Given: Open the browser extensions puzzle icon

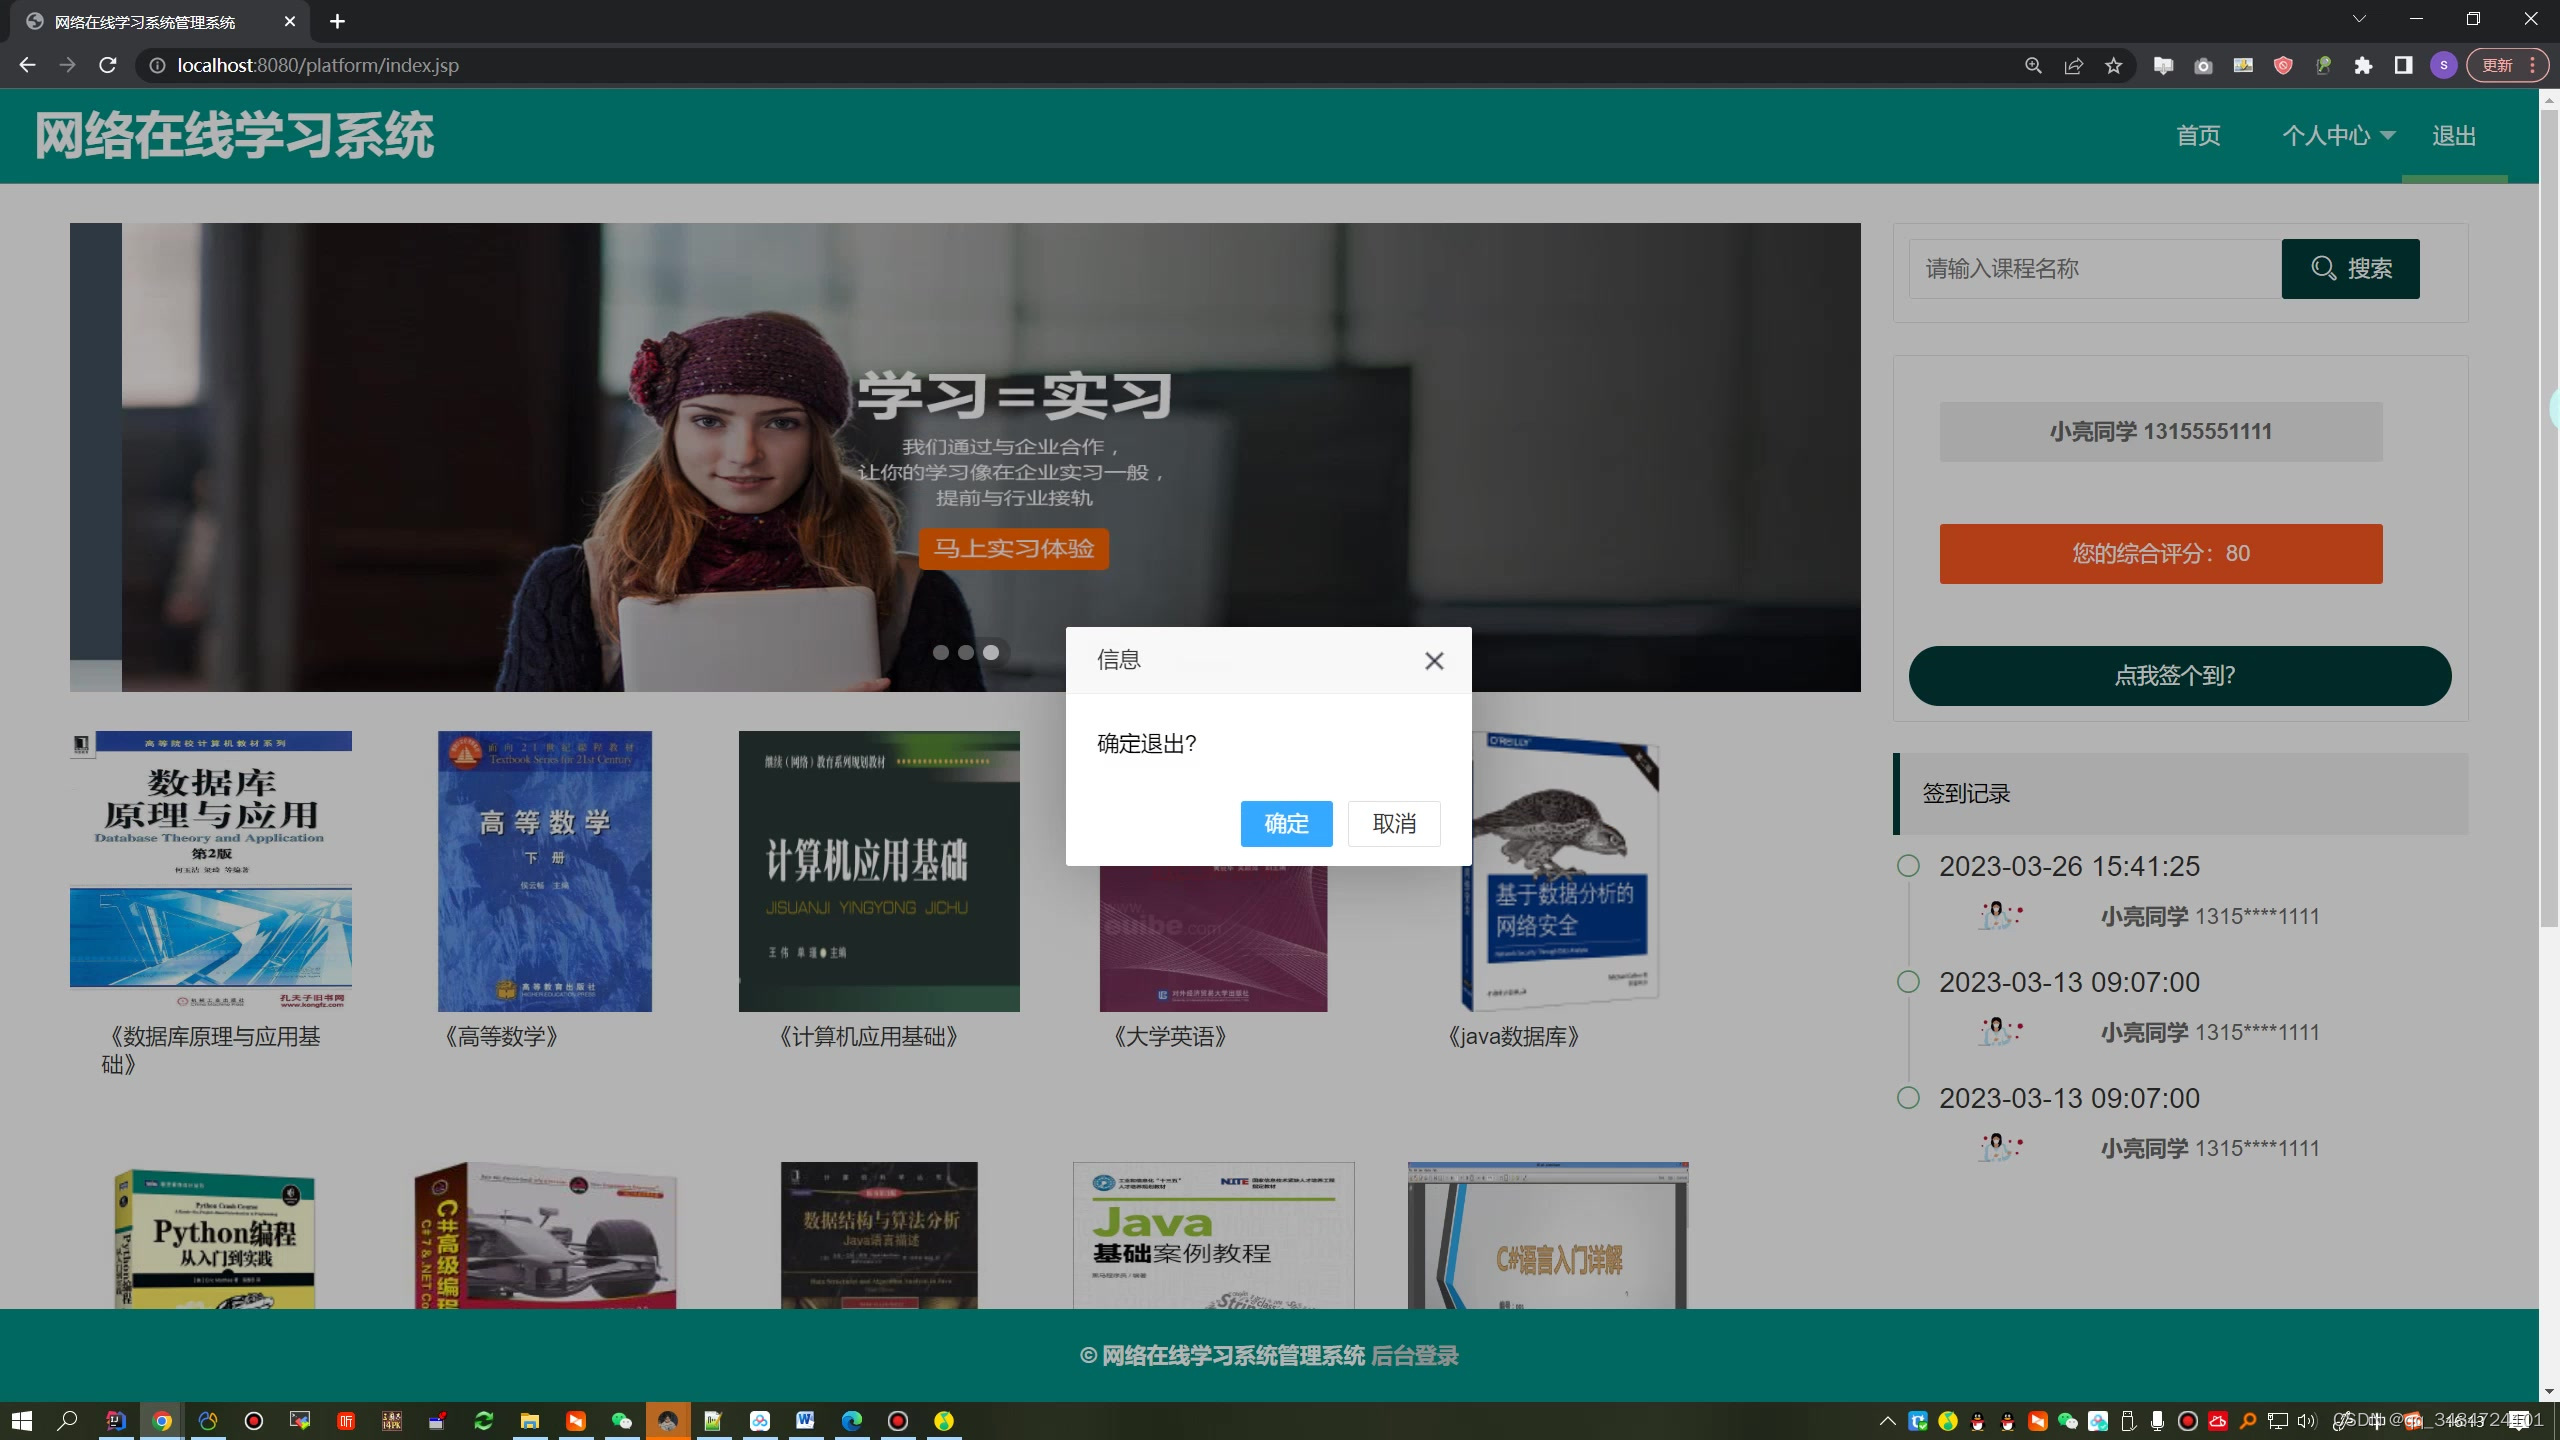Looking at the screenshot, I should tap(2363, 65).
